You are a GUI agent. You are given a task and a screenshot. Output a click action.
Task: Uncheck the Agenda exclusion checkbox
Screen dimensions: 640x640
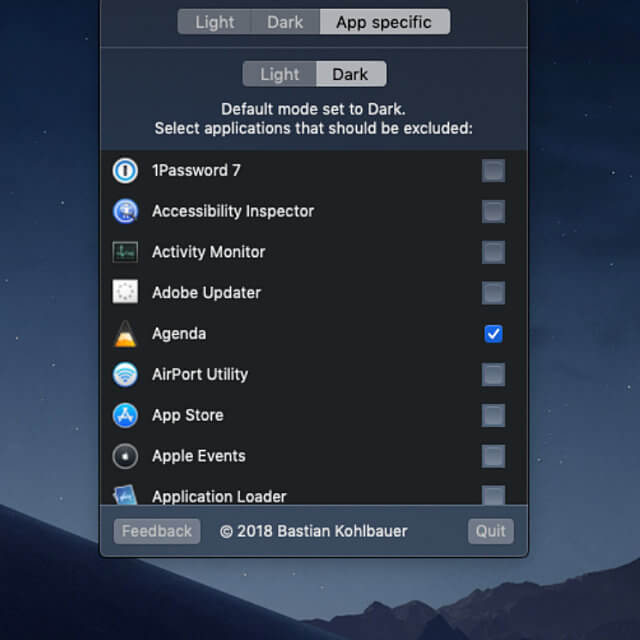493,334
